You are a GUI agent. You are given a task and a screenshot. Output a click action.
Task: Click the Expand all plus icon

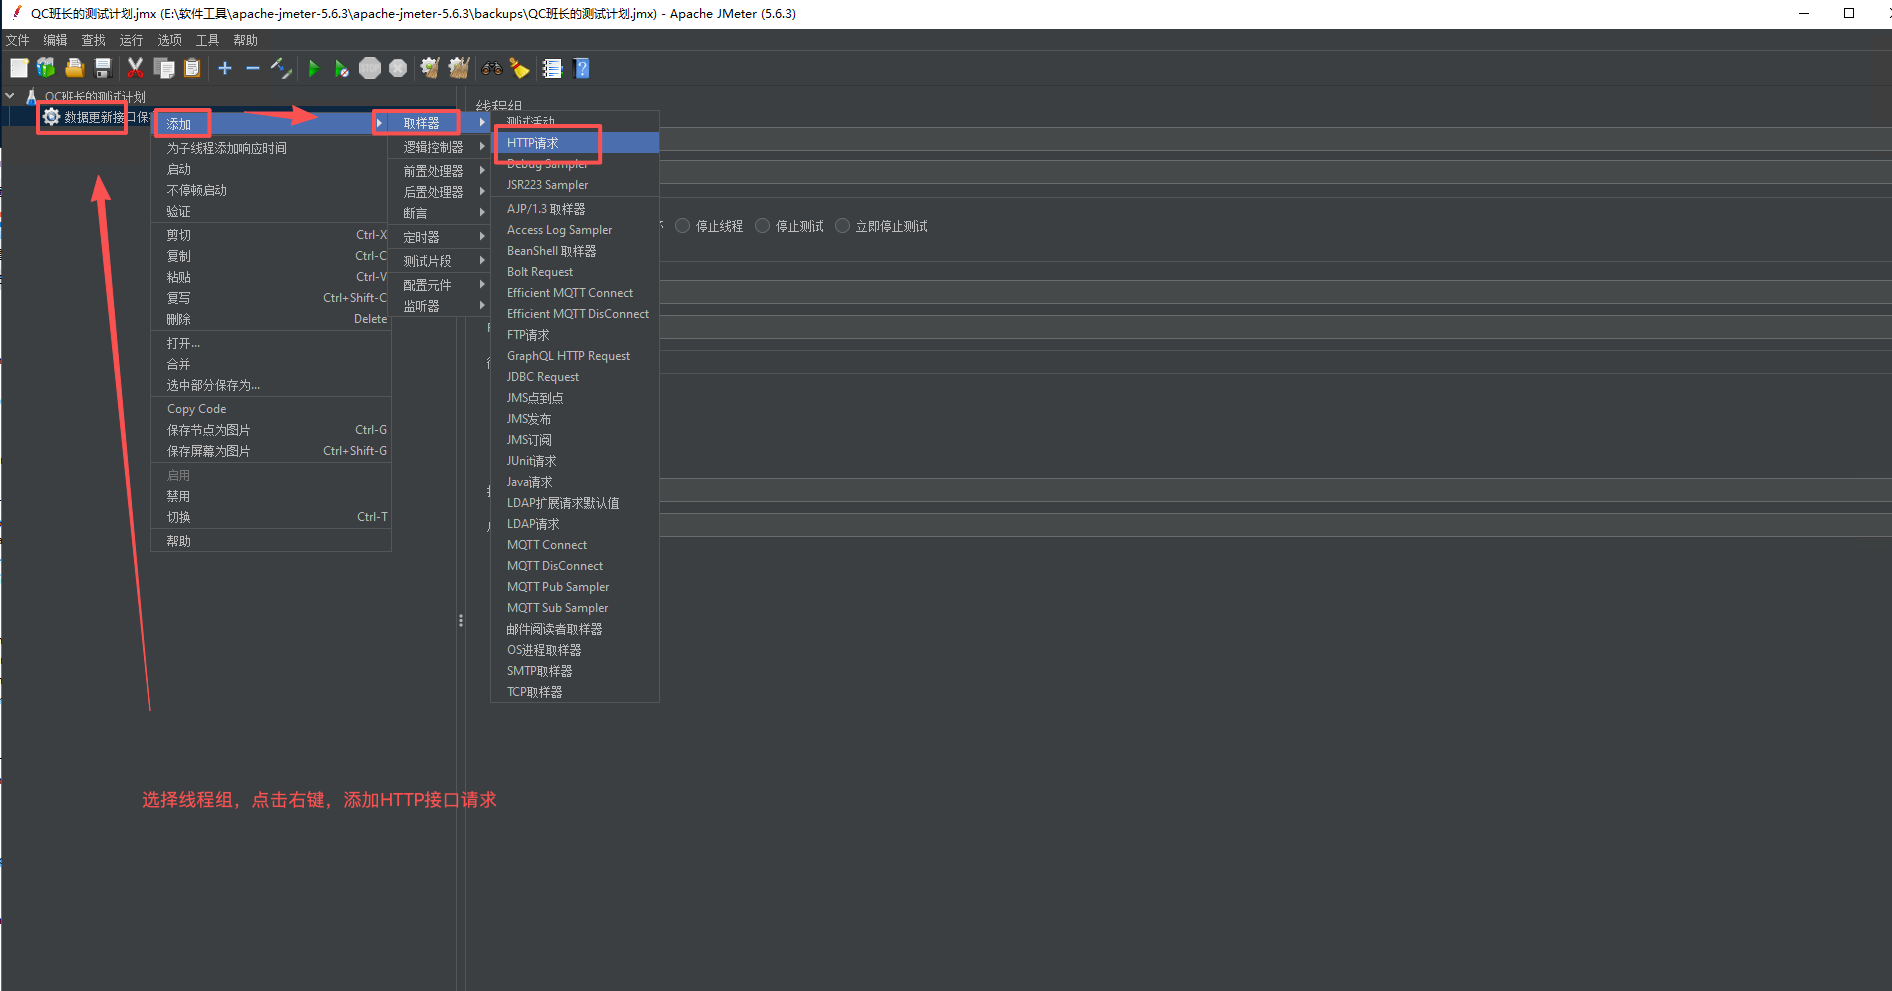[x=225, y=68]
